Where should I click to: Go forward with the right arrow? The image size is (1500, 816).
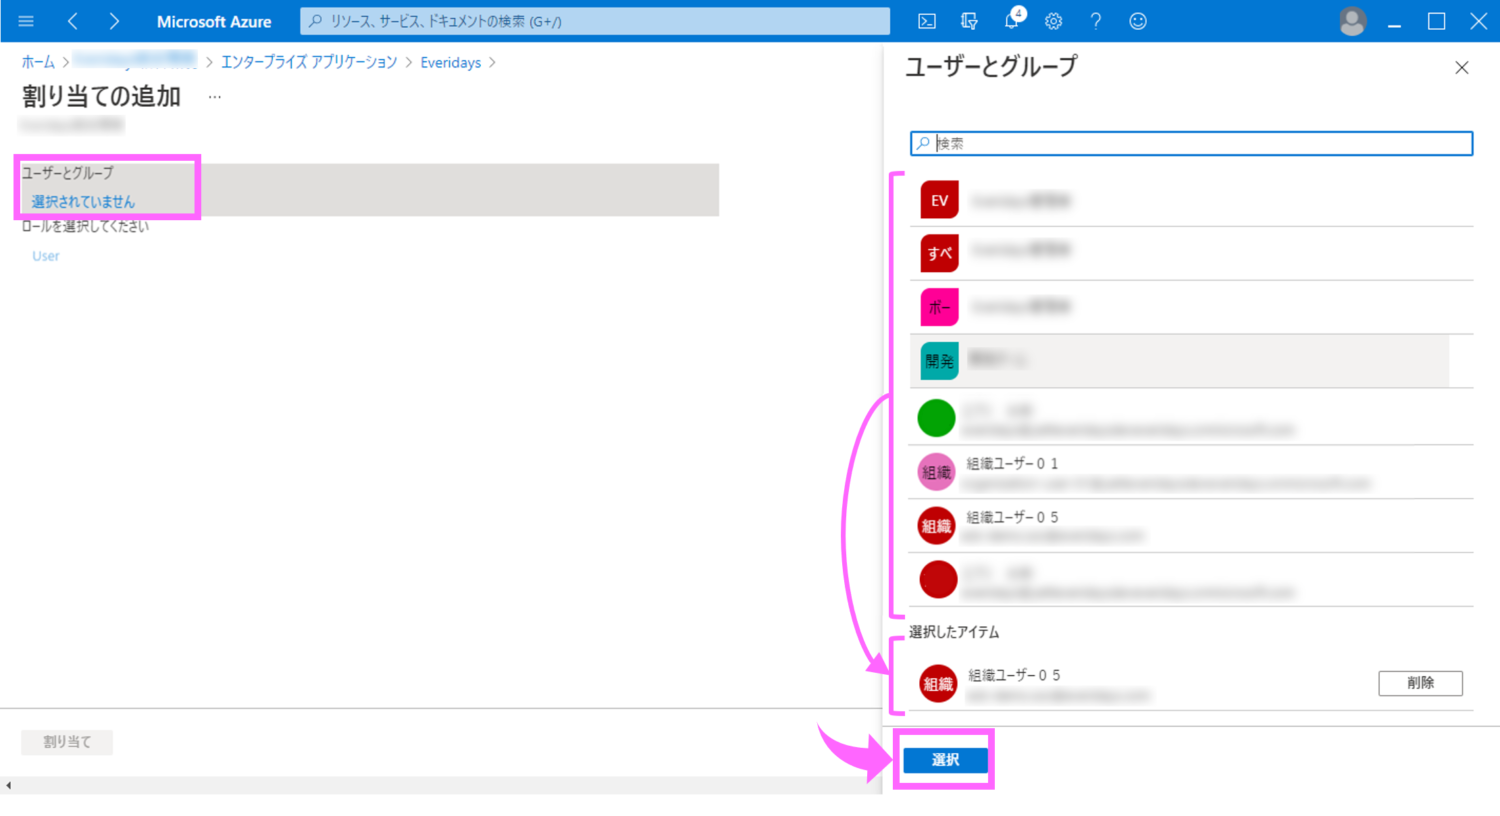(114, 21)
